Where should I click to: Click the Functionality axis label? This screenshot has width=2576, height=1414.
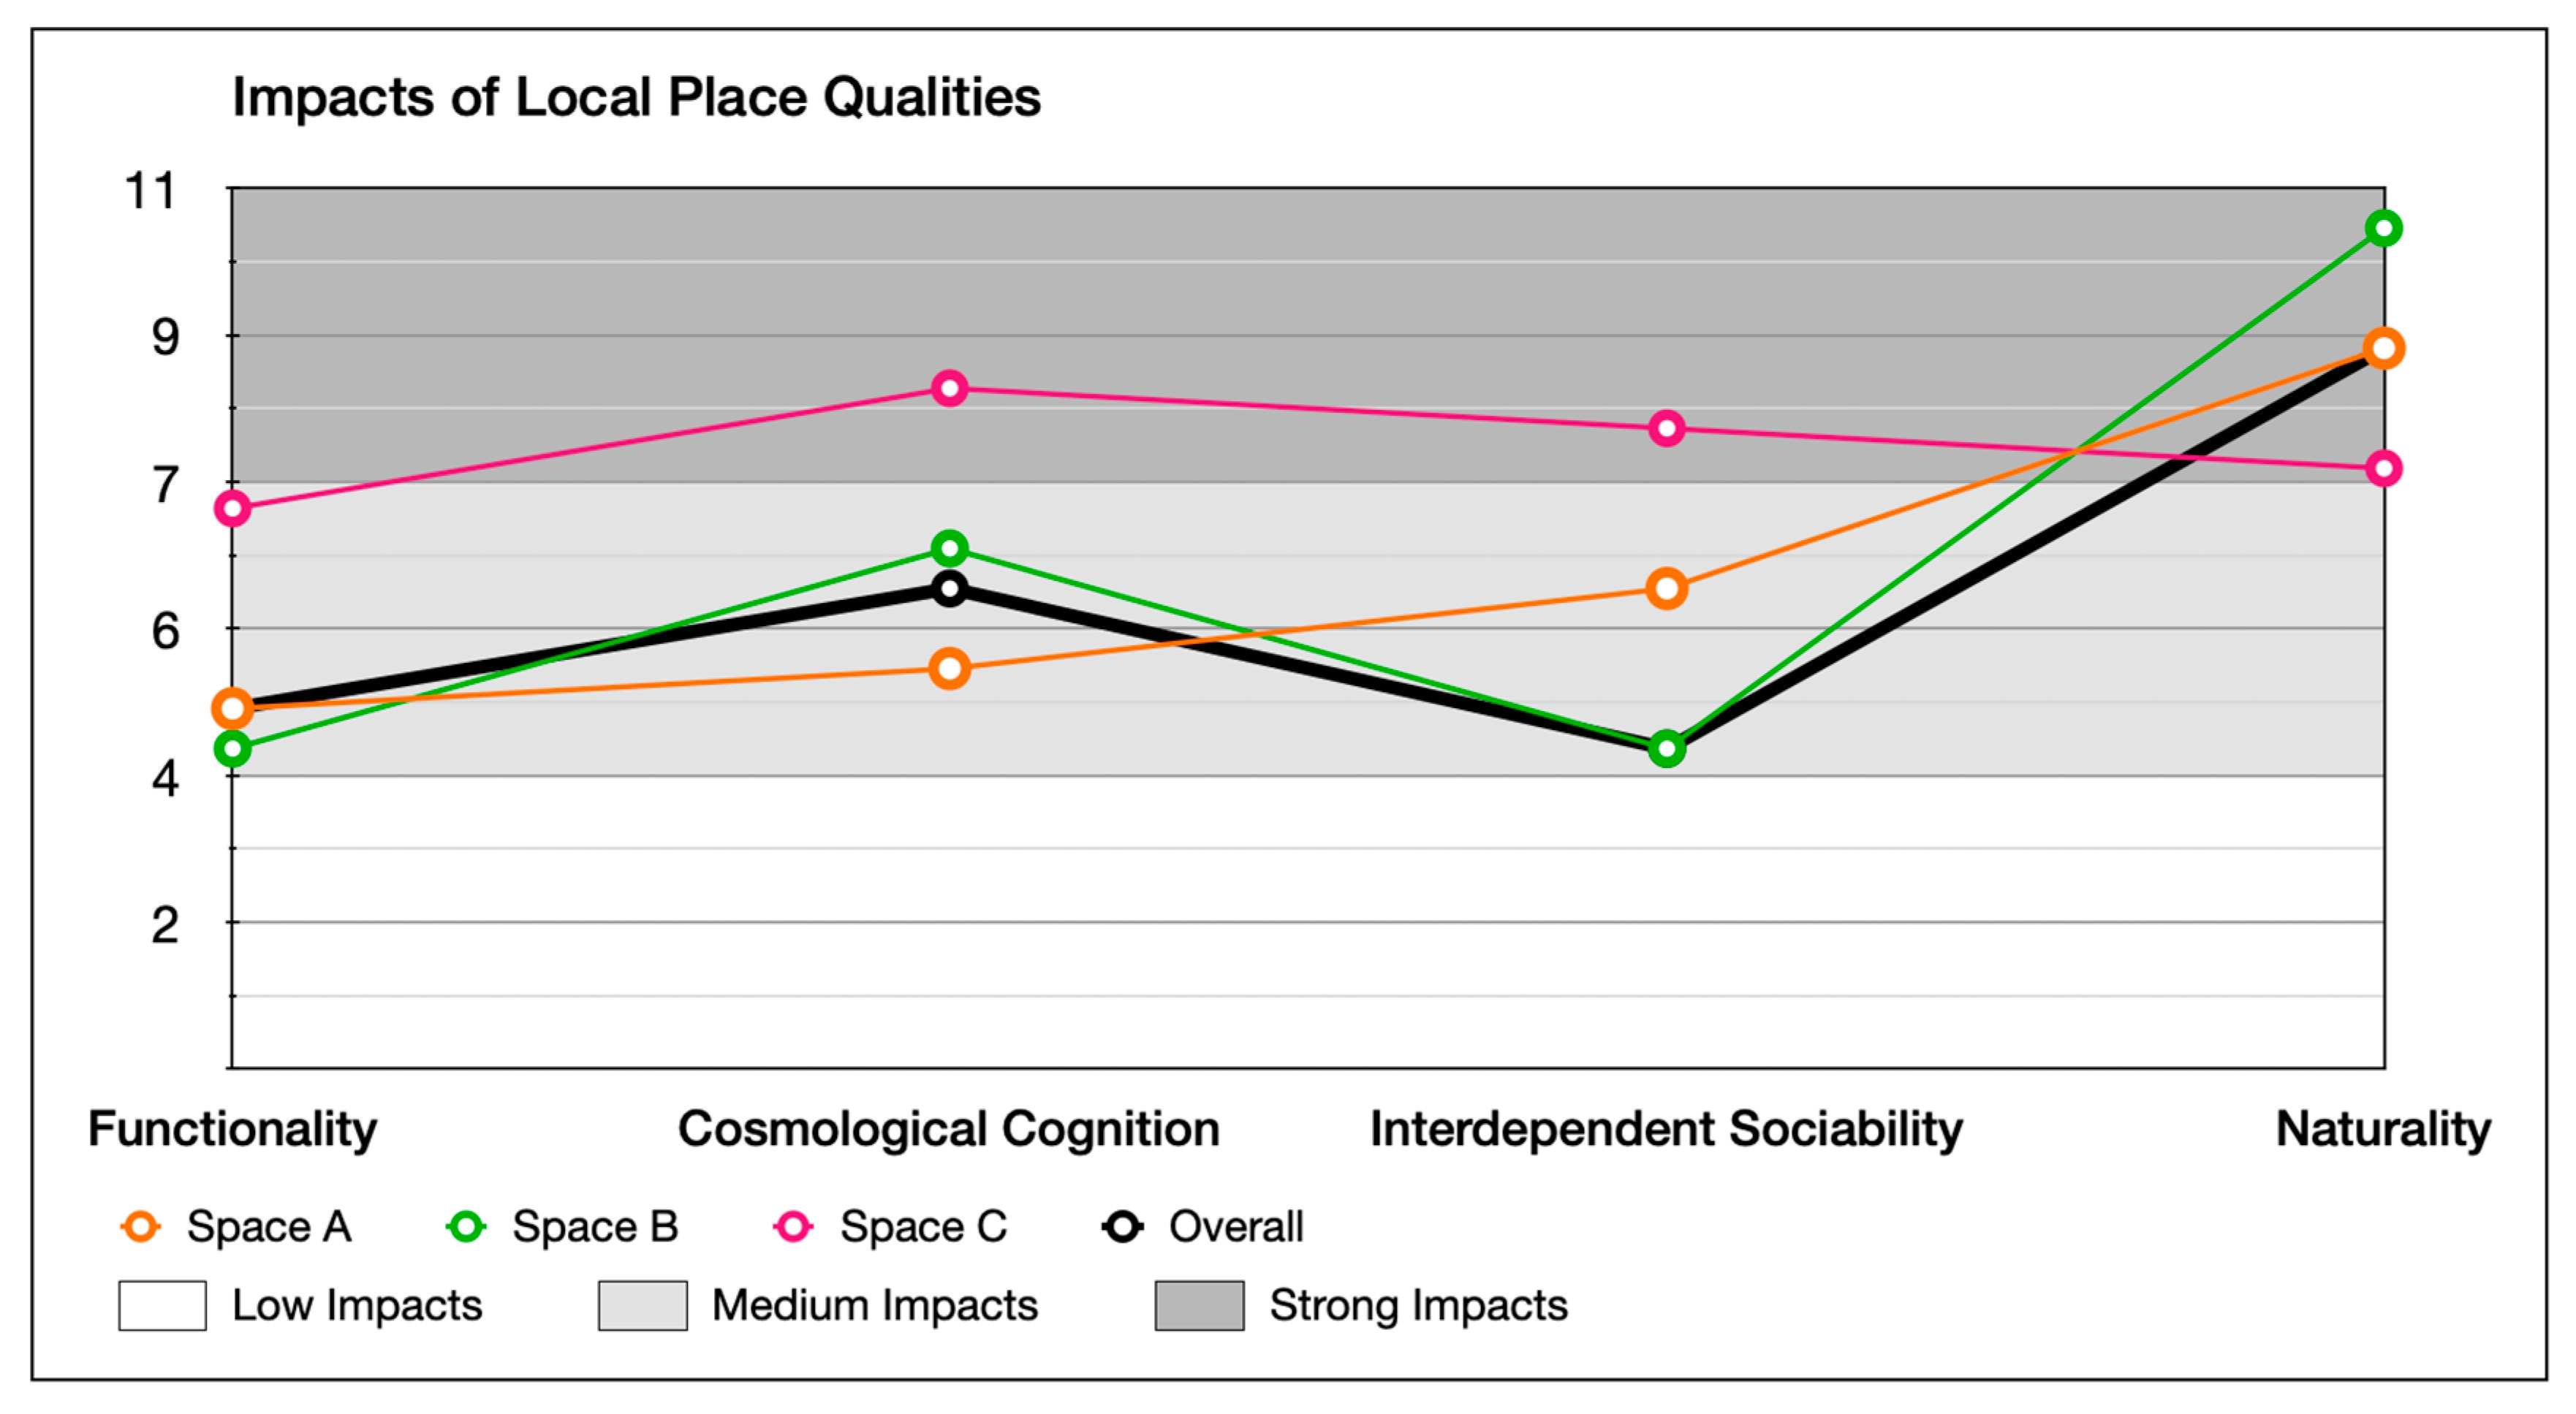232,1129
